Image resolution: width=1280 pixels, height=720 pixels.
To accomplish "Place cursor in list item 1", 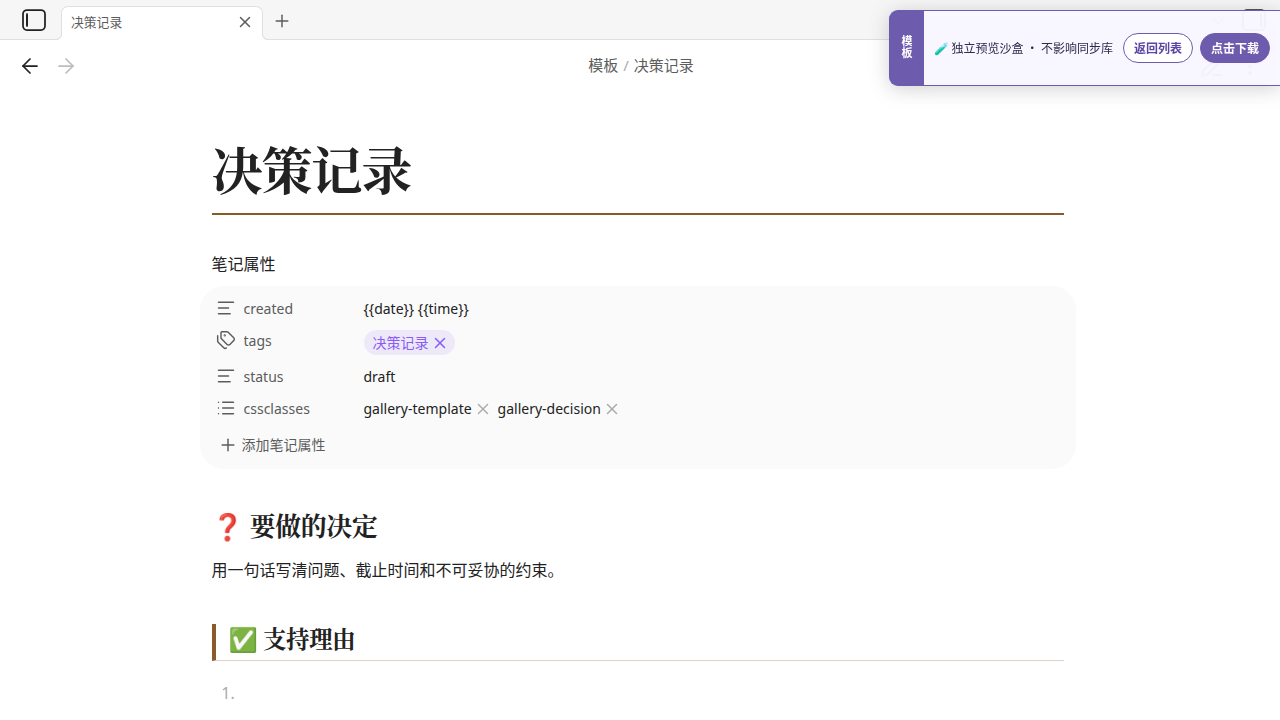I will [640, 693].
